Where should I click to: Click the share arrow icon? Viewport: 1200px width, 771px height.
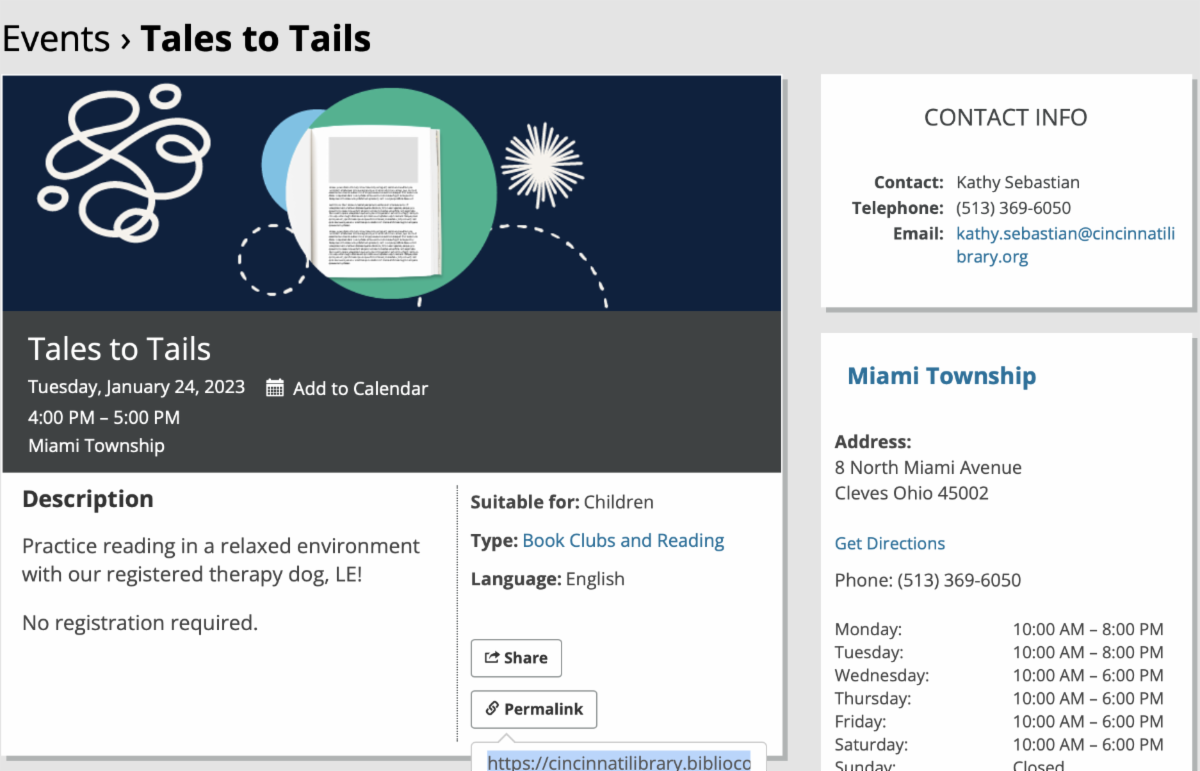(x=491, y=658)
